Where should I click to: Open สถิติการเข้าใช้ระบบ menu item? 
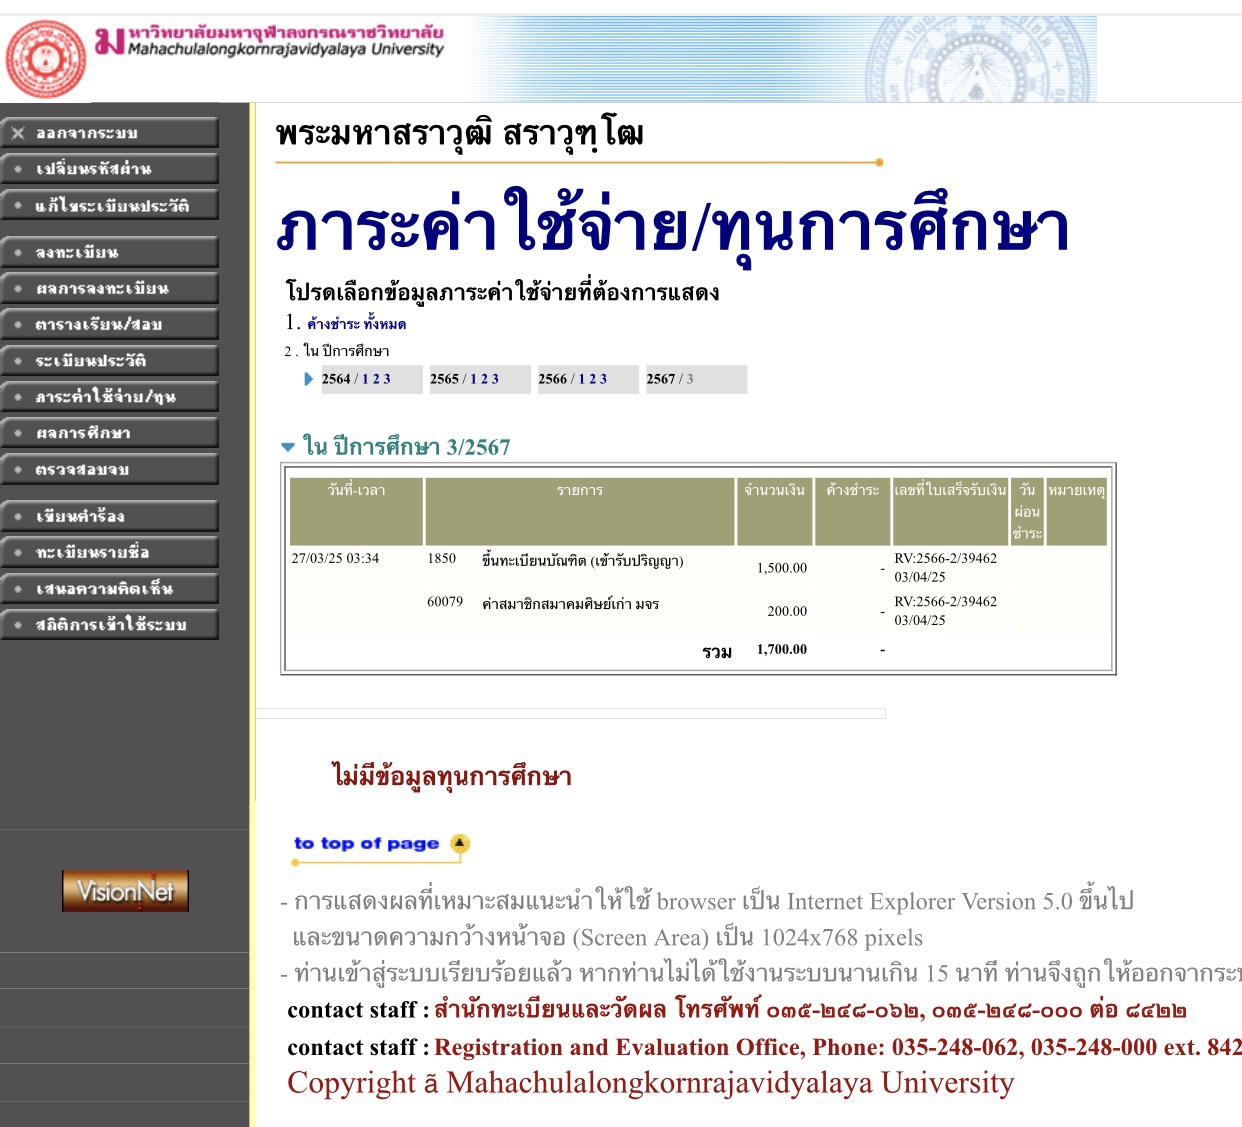[109, 625]
